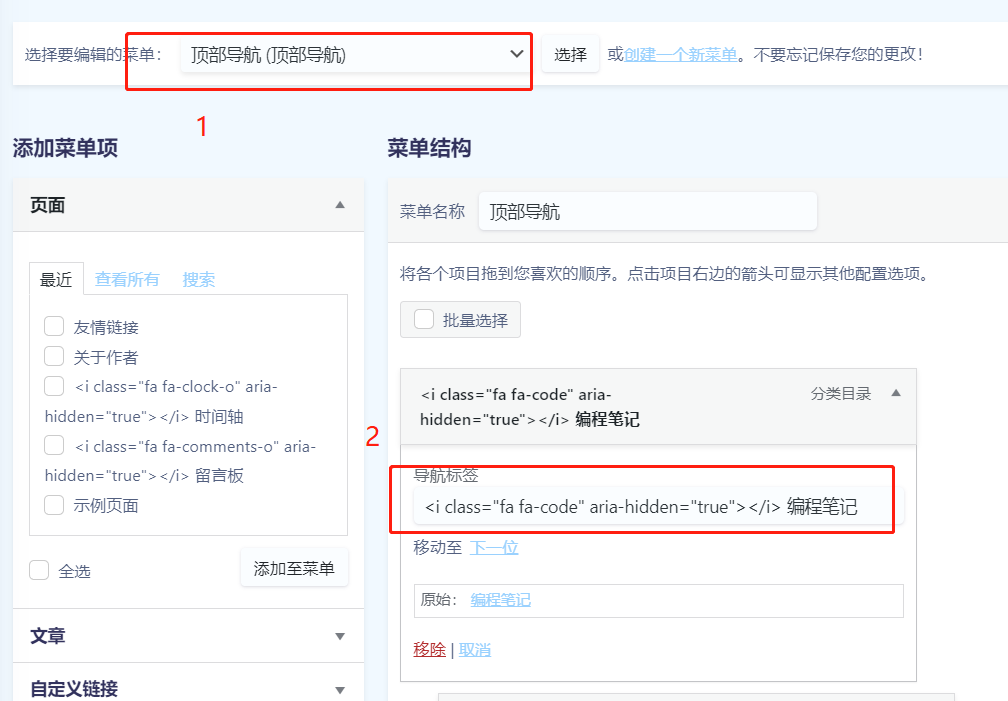Toggle the 全选 checkbox
This screenshot has height=701, width=1008.
click(40, 570)
